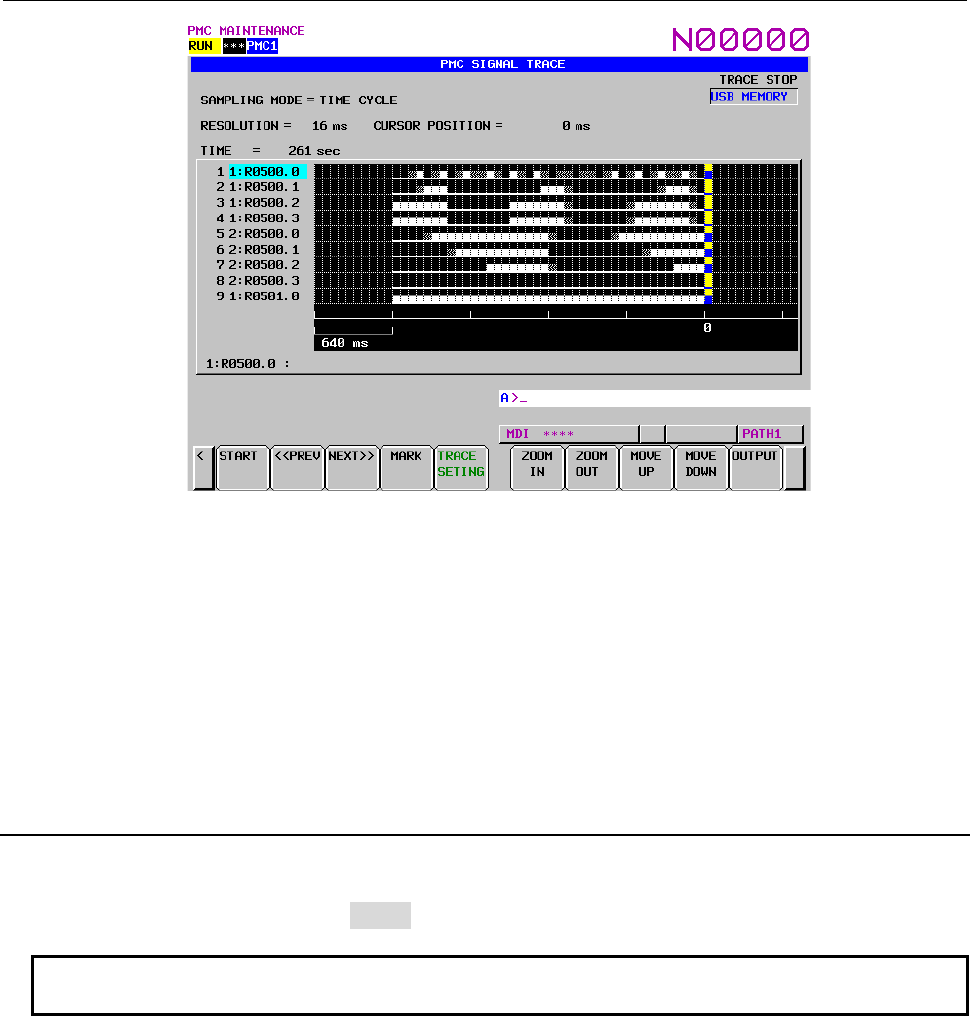Select signal row 2 labeled 1:R0500.1
This screenshot has width=970, height=1016.
click(x=258, y=187)
